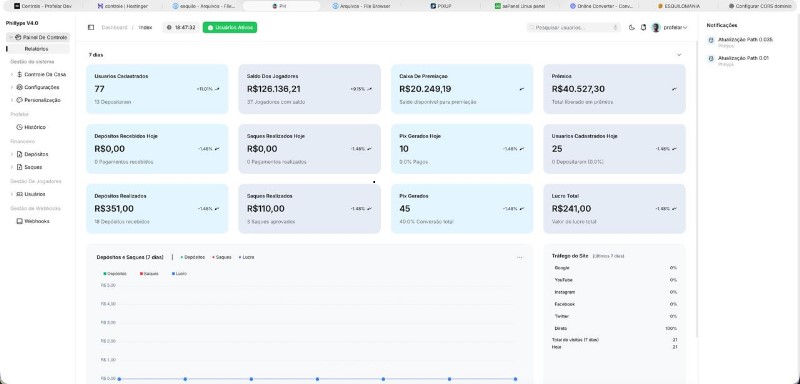Click the search icon in Pesquisar usuarios field
800x384 pixels.
pos(532,28)
